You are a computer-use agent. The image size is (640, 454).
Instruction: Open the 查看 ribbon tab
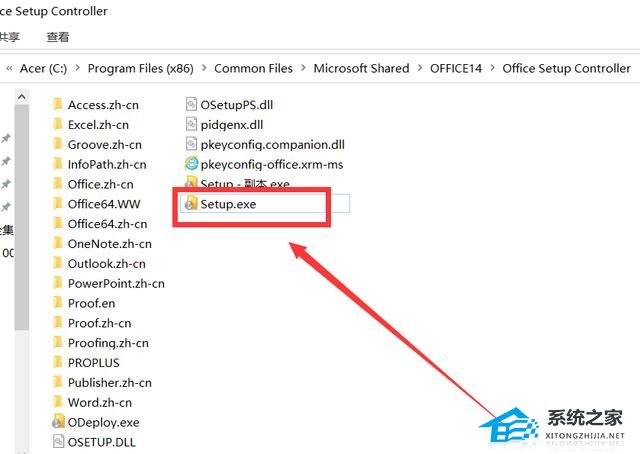point(58,37)
